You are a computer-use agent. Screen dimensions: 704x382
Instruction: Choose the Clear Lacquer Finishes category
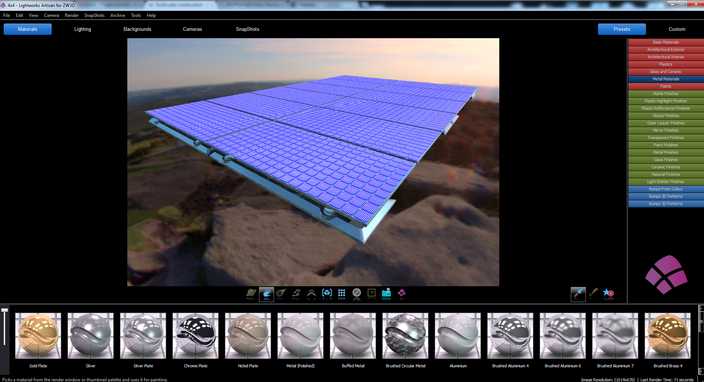coord(665,123)
